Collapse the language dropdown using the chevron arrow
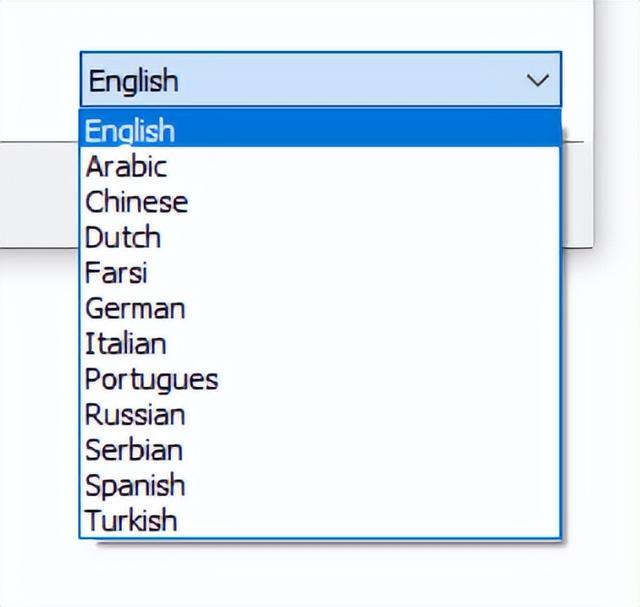The height and width of the screenshot is (607, 640). (x=538, y=80)
